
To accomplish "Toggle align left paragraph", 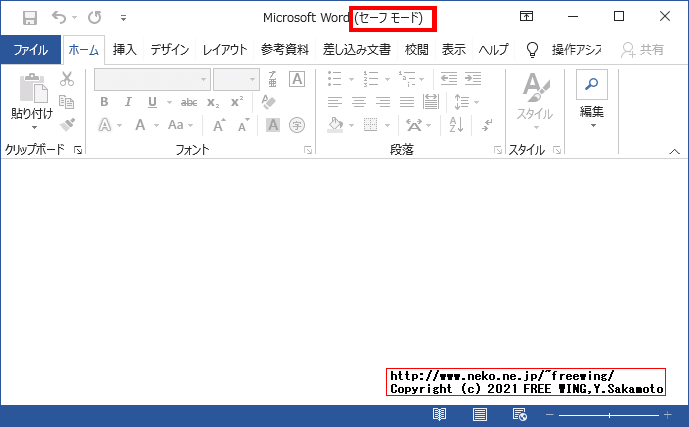I will click(x=334, y=102).
